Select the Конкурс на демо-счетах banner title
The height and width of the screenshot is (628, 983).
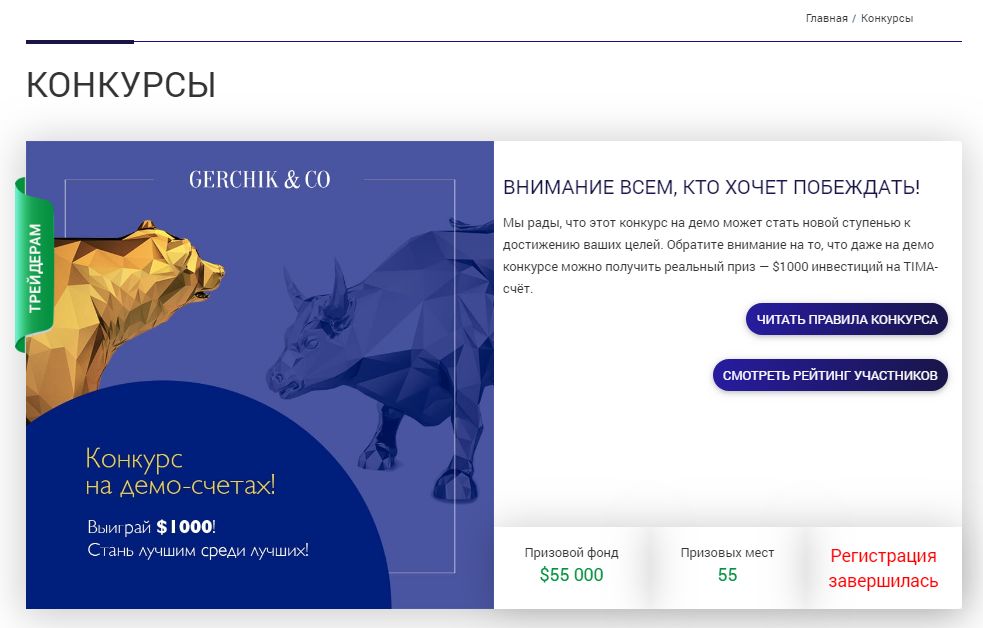(x=181, y=472)
